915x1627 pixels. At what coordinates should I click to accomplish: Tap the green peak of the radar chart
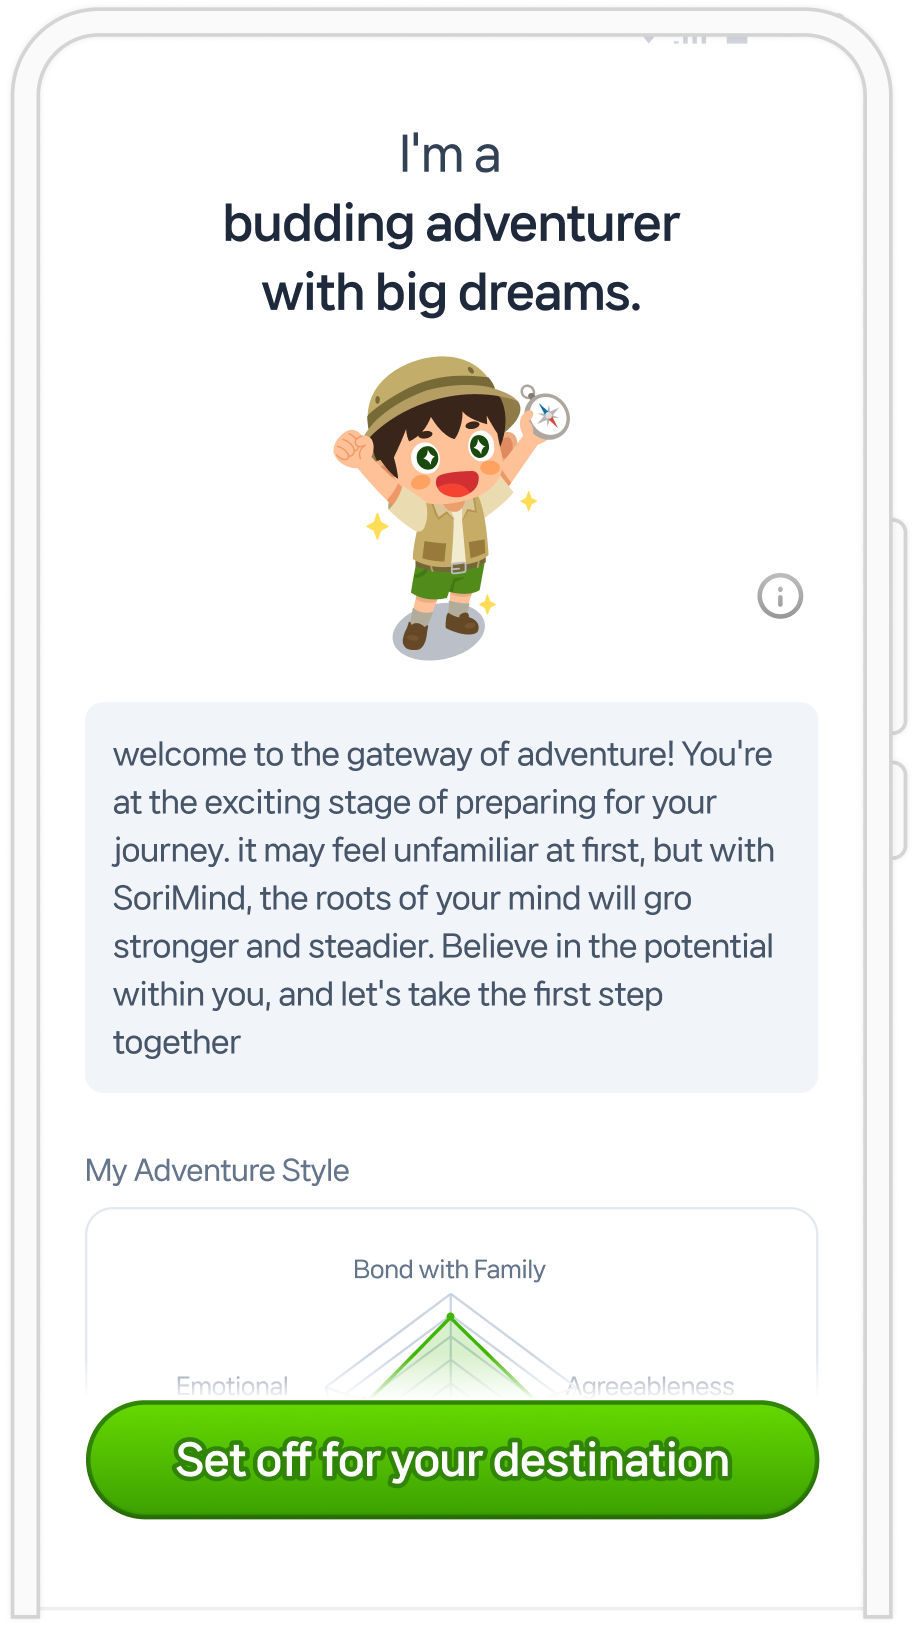coord(451,1317)
